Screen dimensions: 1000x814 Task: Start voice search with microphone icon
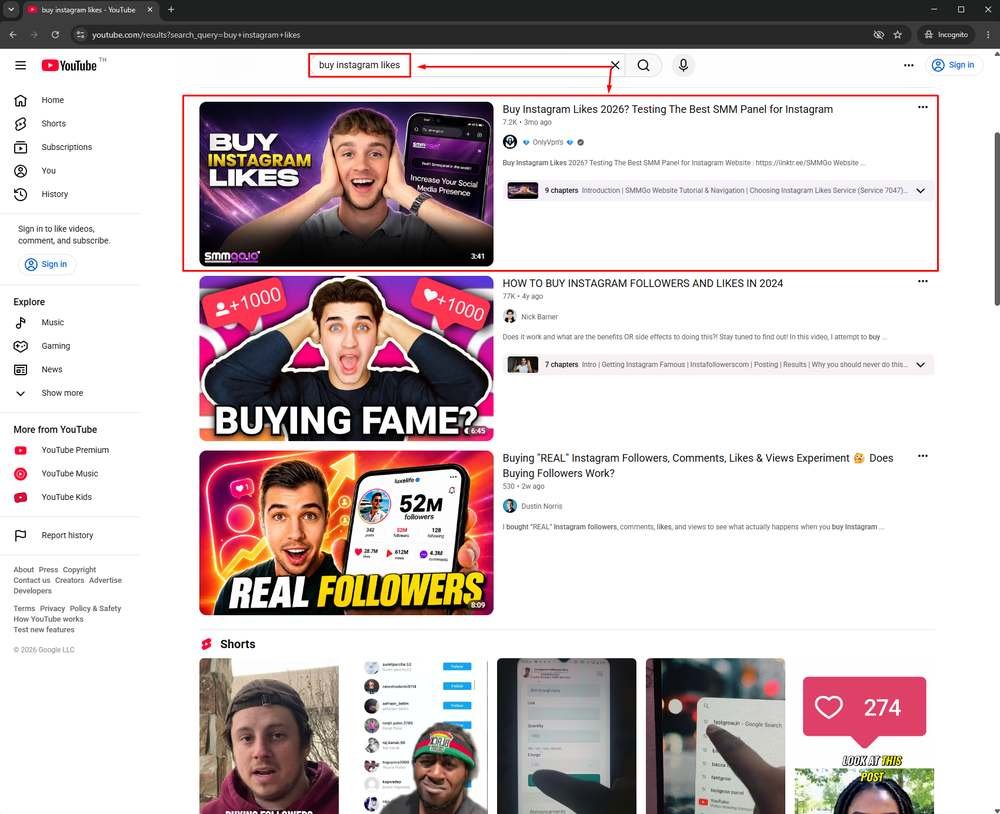click(x=683, y=65)
